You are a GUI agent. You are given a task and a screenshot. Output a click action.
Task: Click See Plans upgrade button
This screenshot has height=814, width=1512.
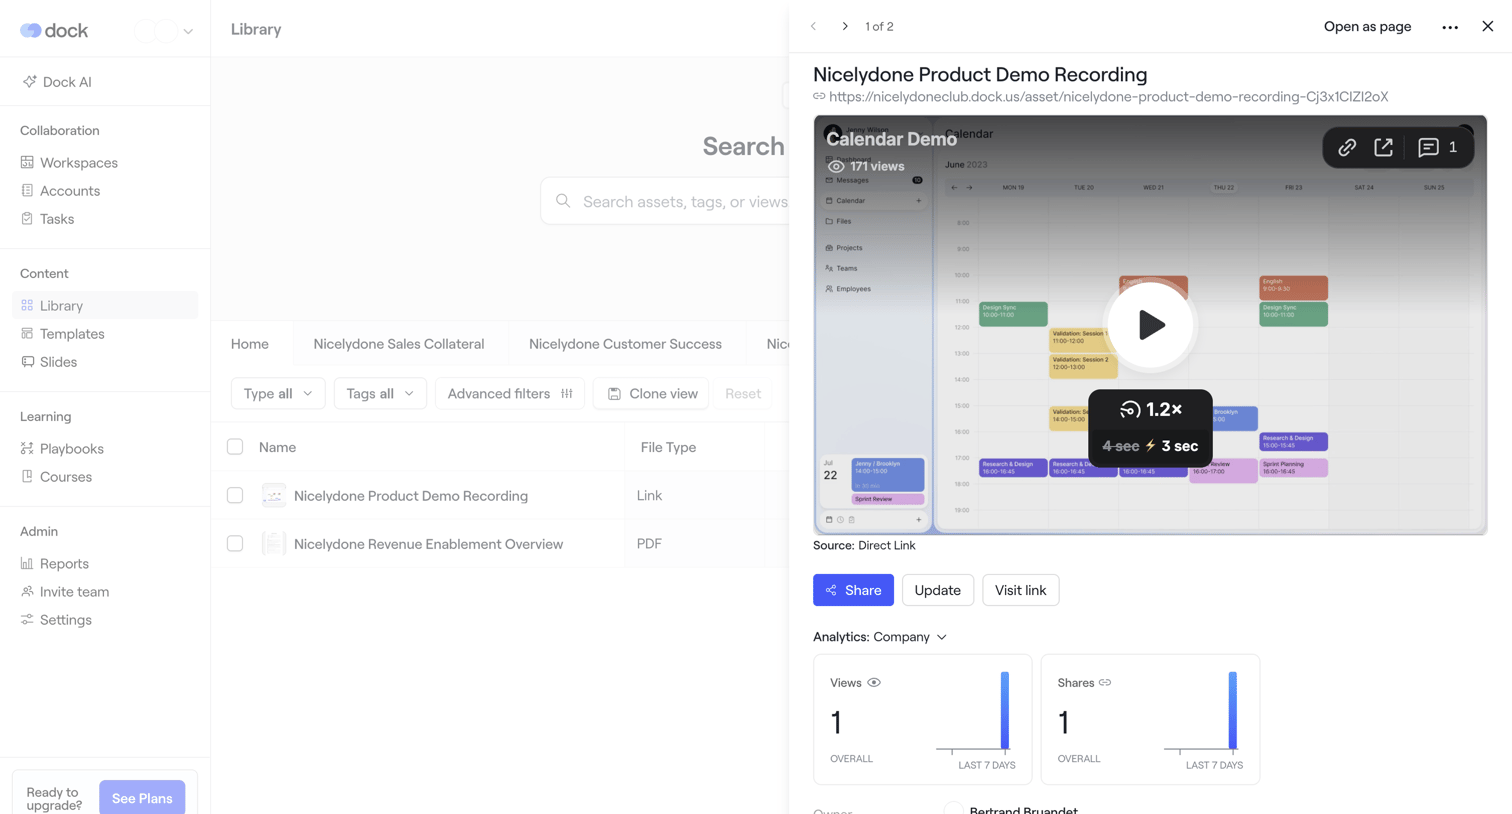(142, 798)
